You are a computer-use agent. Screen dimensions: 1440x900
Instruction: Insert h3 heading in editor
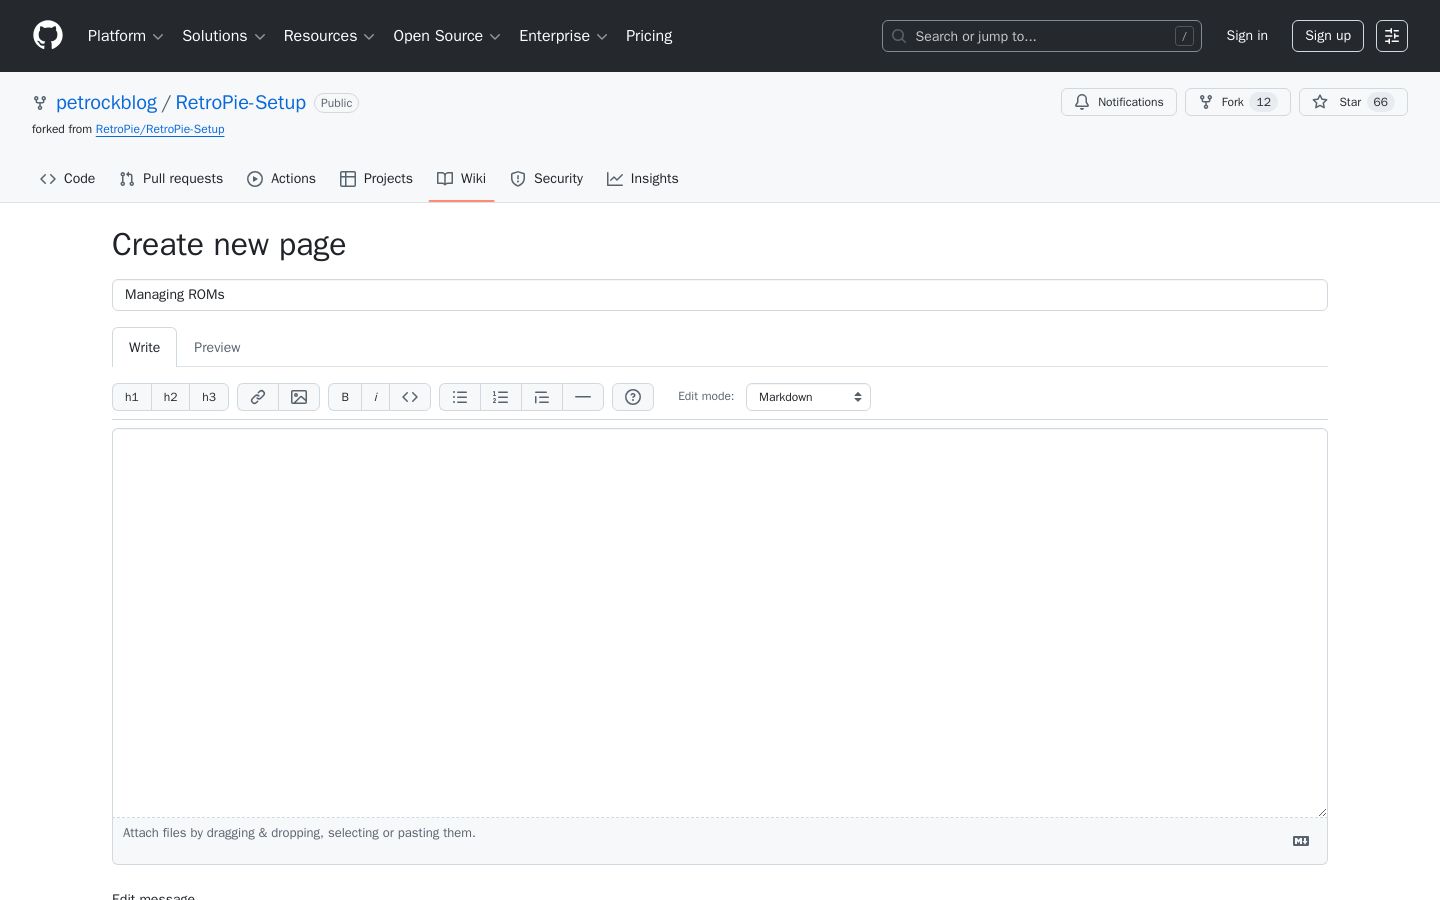(x=209, y=397)
